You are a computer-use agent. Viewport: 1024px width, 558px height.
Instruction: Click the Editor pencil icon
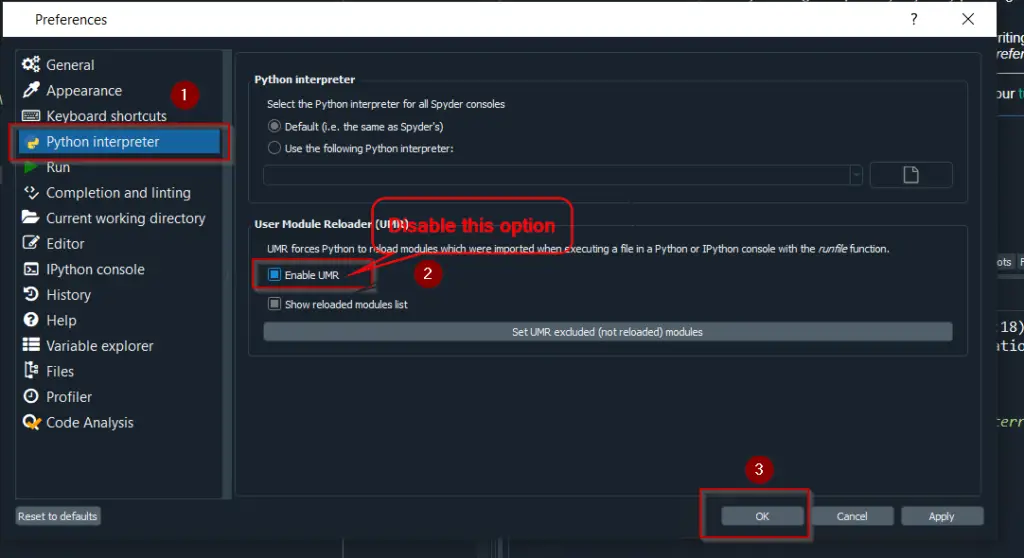click(31, 243)
